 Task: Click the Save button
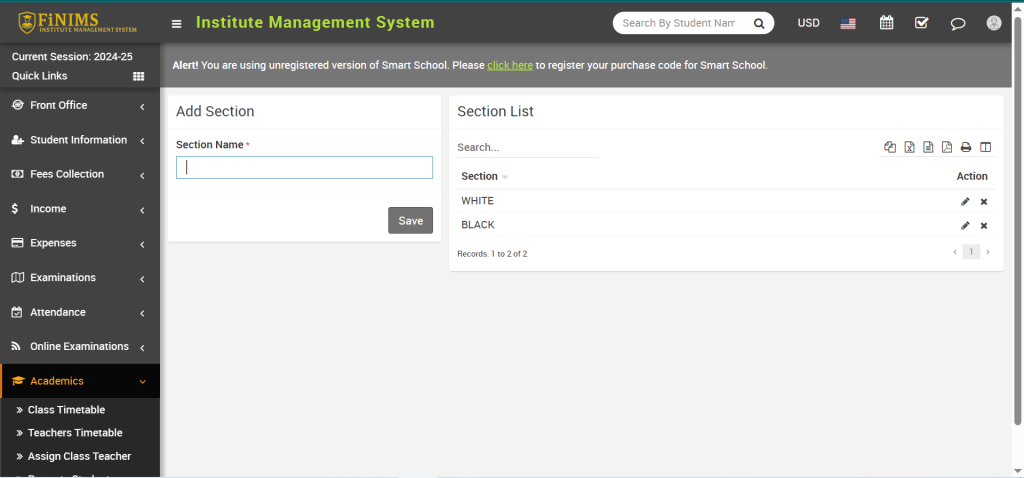click(410, 221)
